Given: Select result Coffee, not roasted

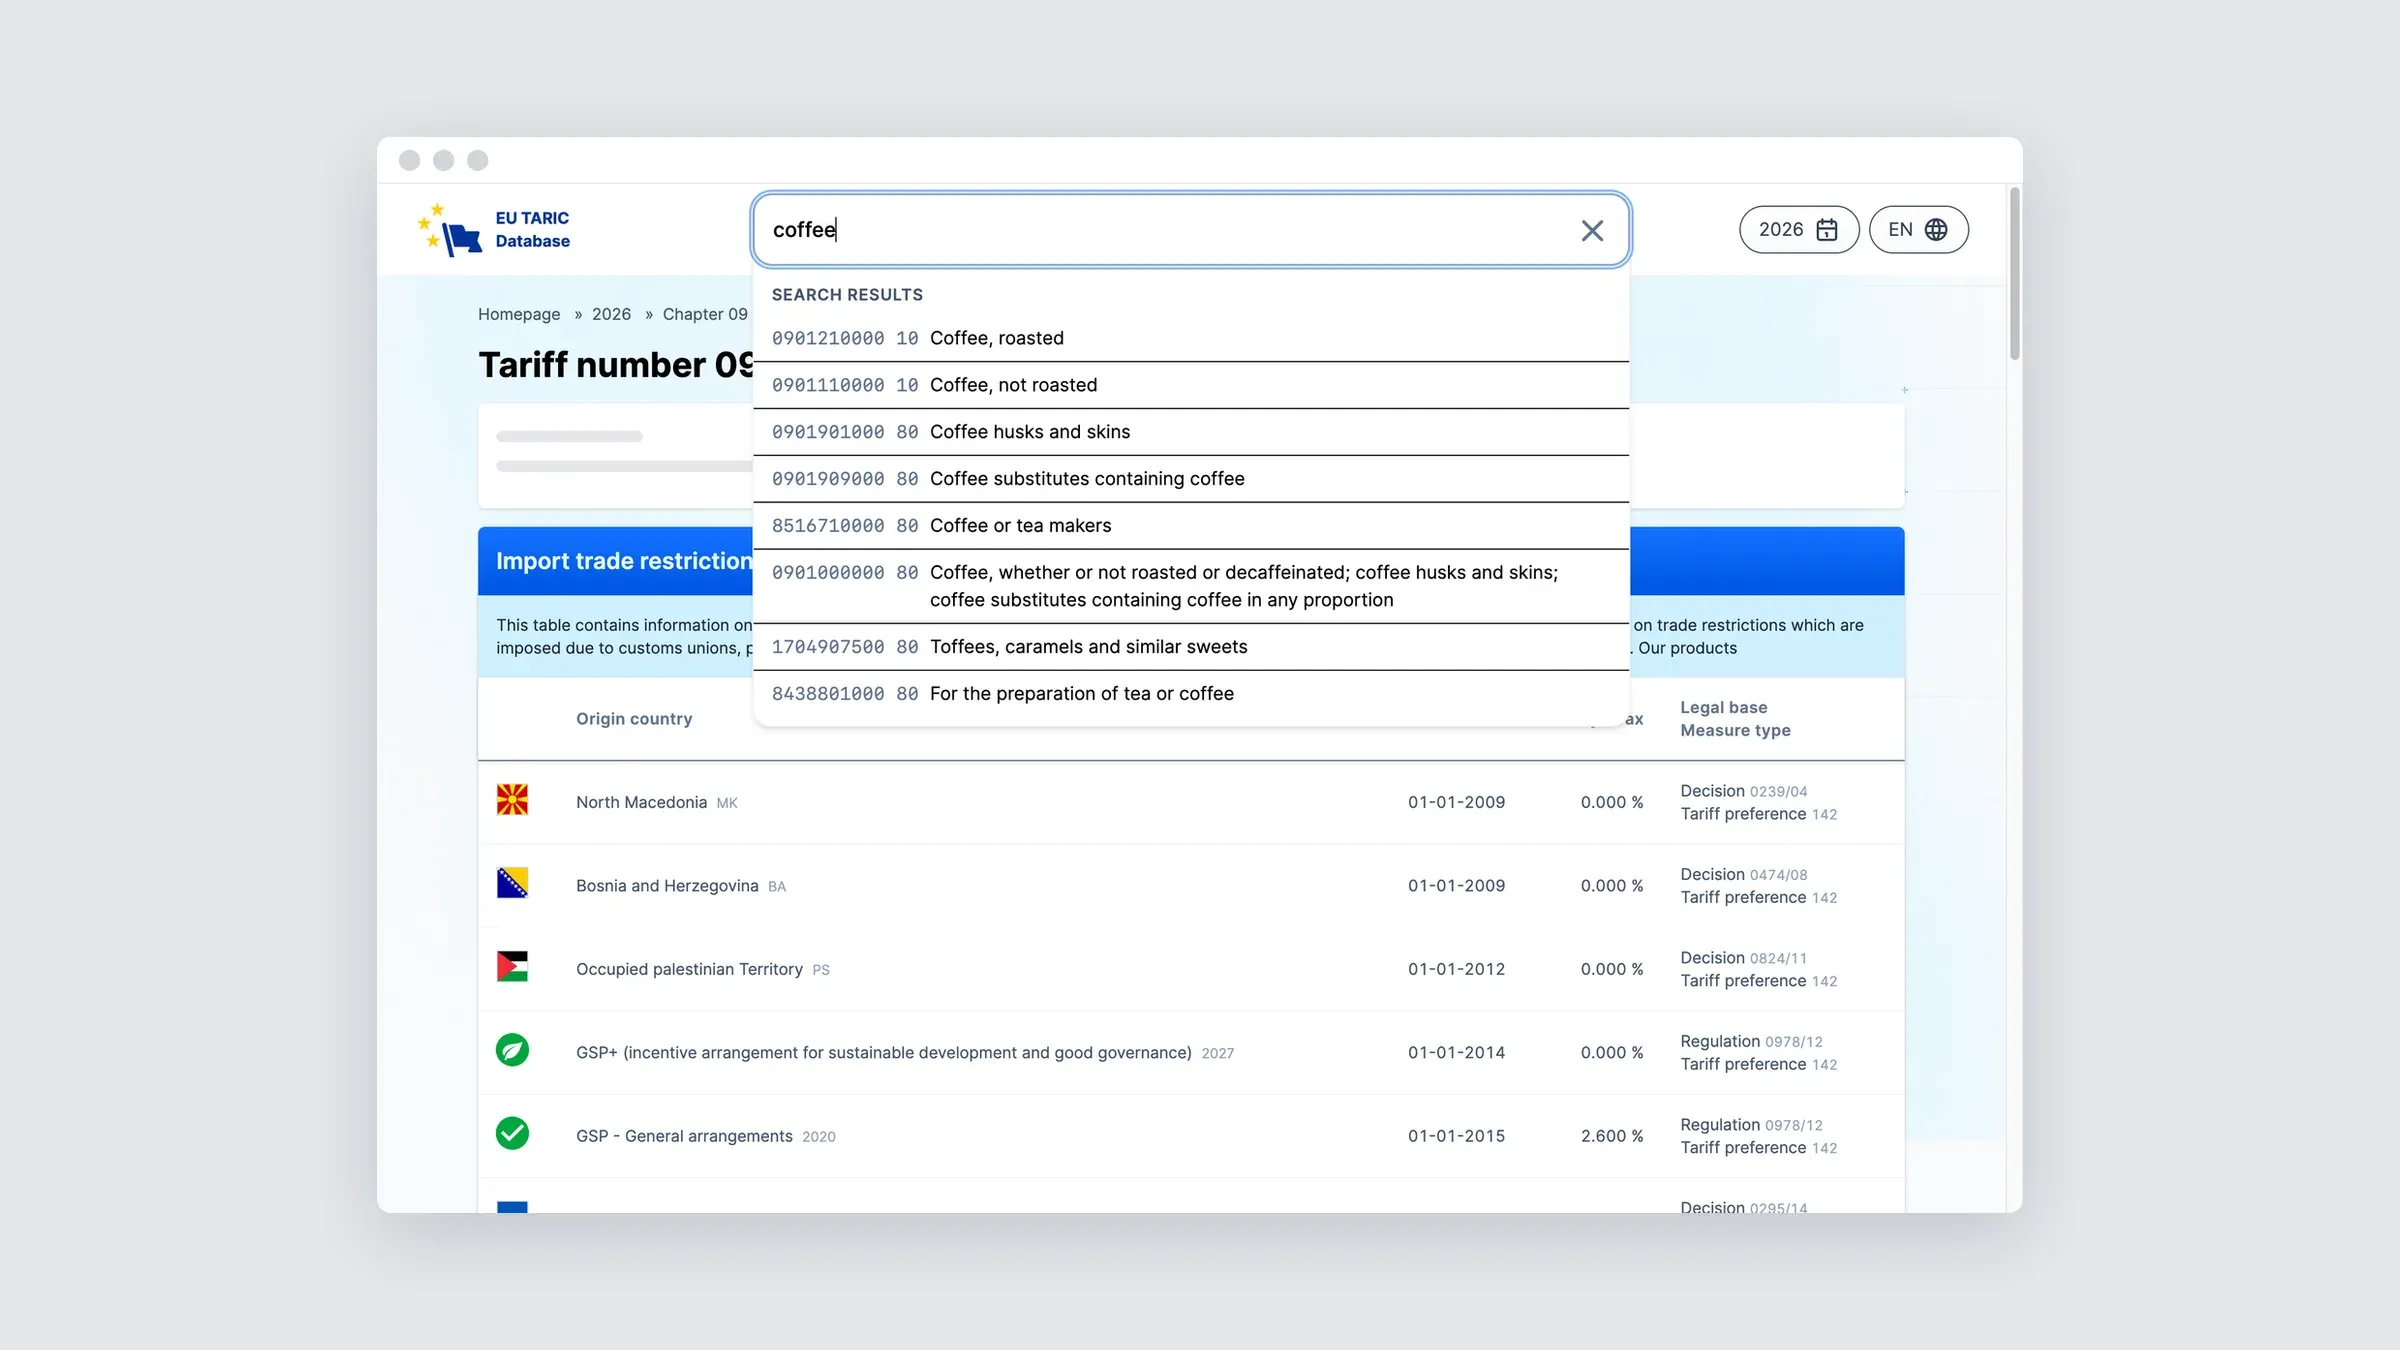Looking at the screenshot, I should pyautogui.click(x=1190, y=385).
